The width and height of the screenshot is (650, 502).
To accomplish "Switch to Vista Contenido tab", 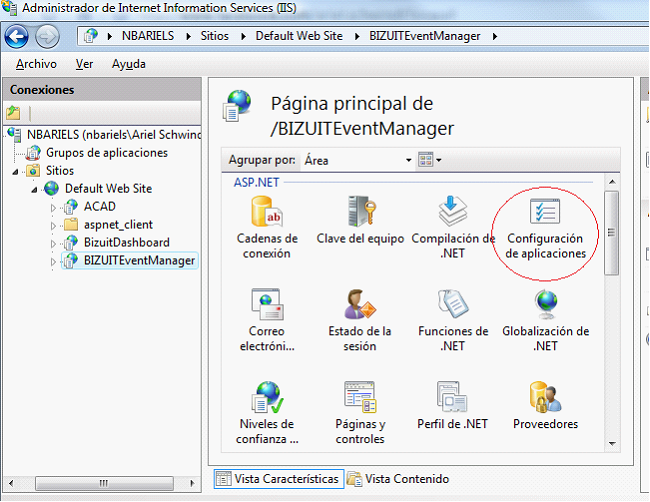I will click(x=398, y=479).
